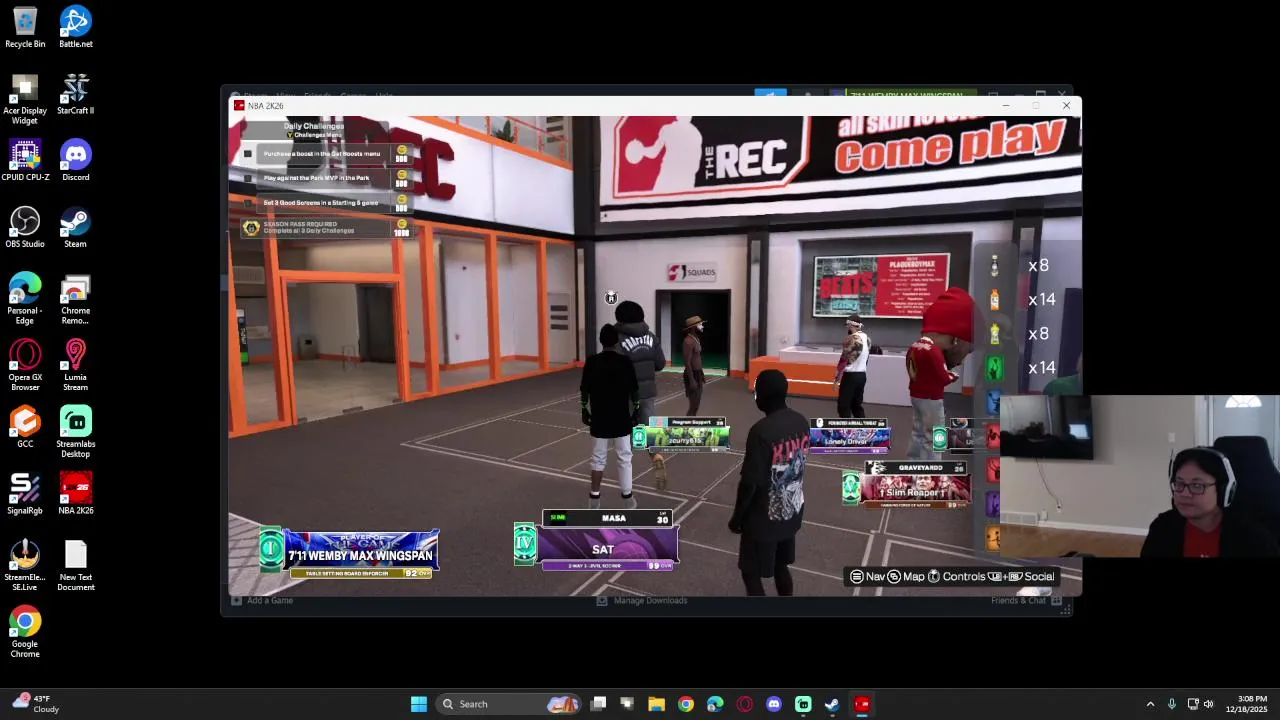Click the Social control hint

[x=1021, y=577]
